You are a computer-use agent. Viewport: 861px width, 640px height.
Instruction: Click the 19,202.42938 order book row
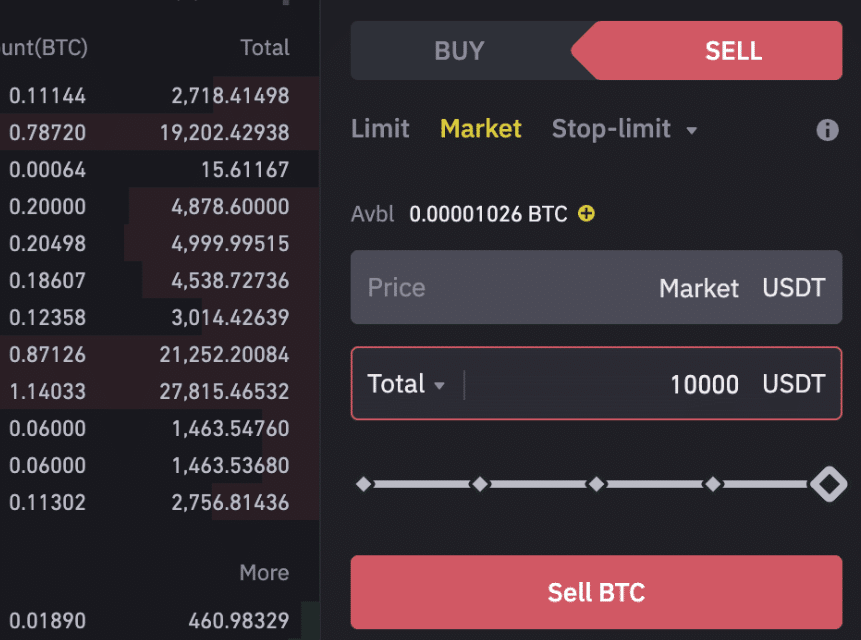[x=160, y=132]
